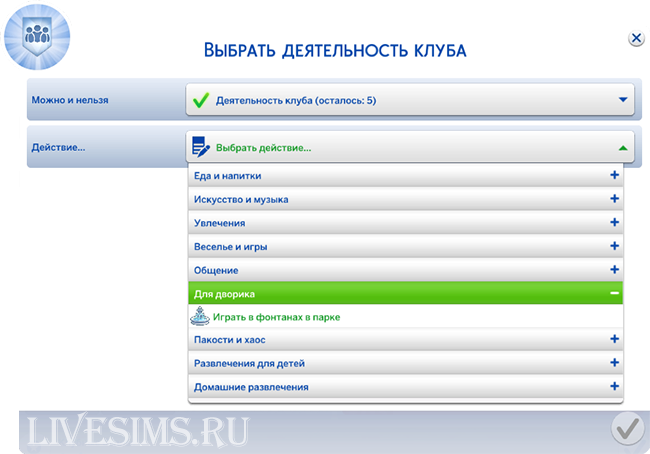Close the club activity dialog
Viewport: 650px width, 454px height.
pos(636,39)
